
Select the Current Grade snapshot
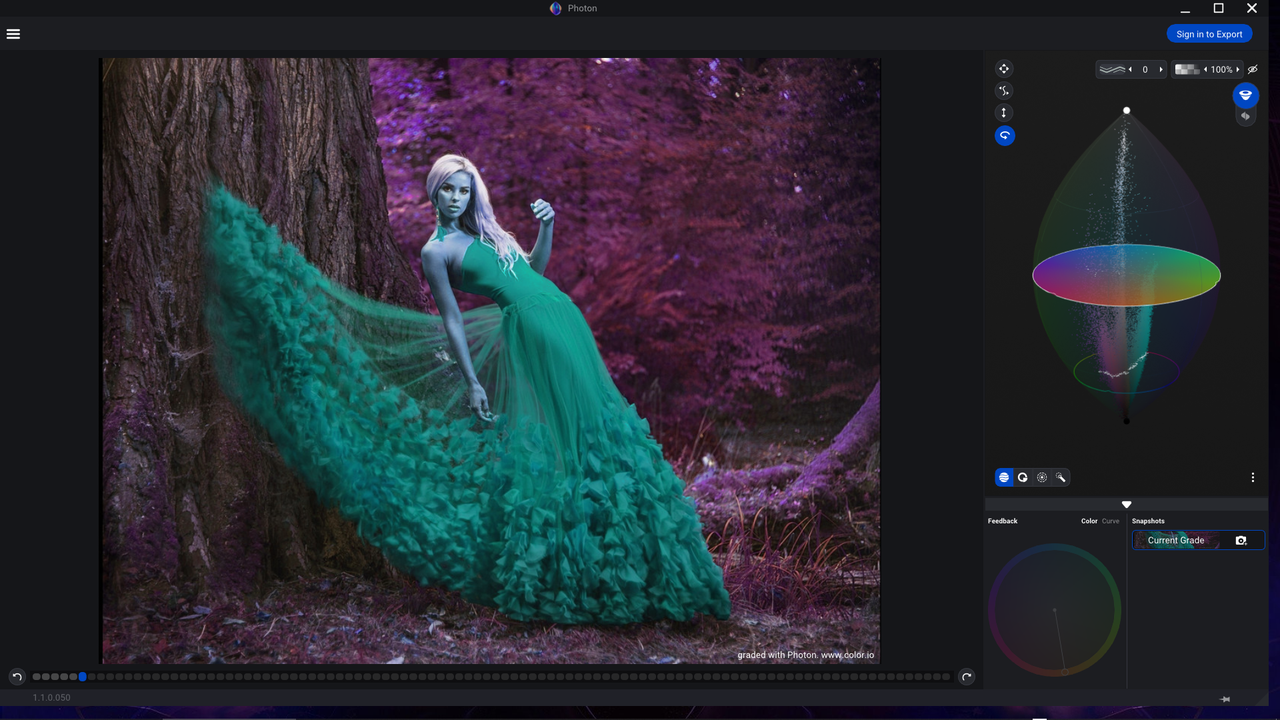[x=1198, y=540]
